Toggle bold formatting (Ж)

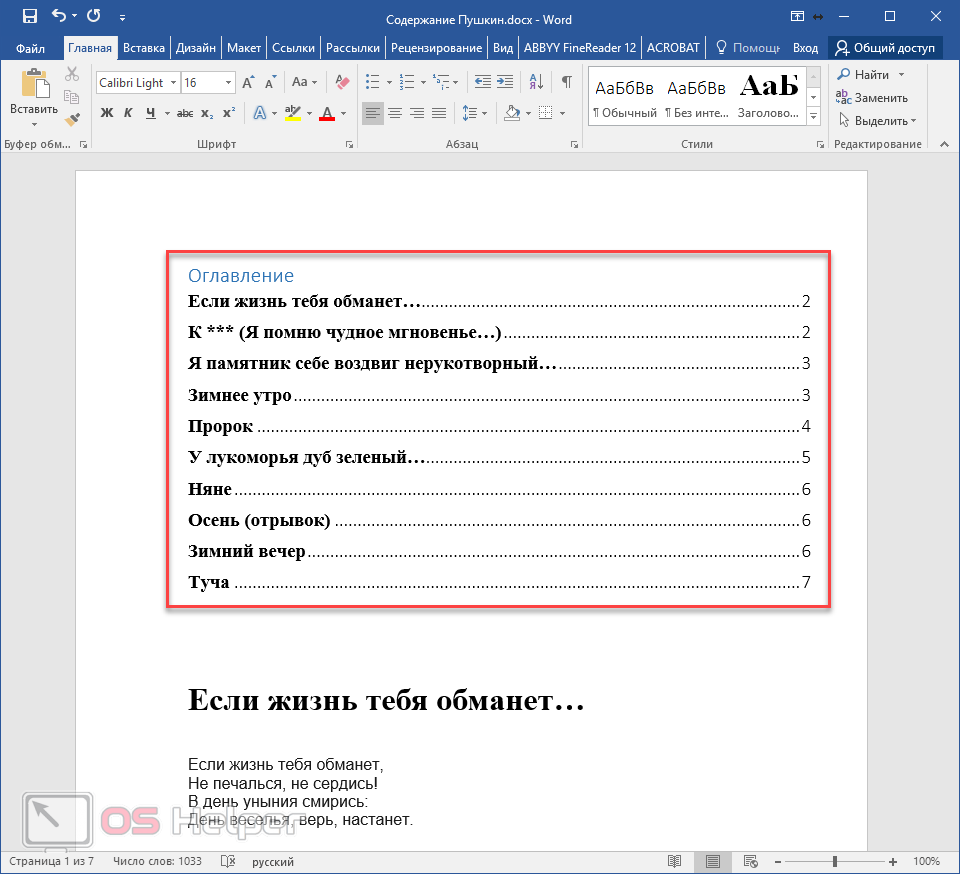coord(107,113)
